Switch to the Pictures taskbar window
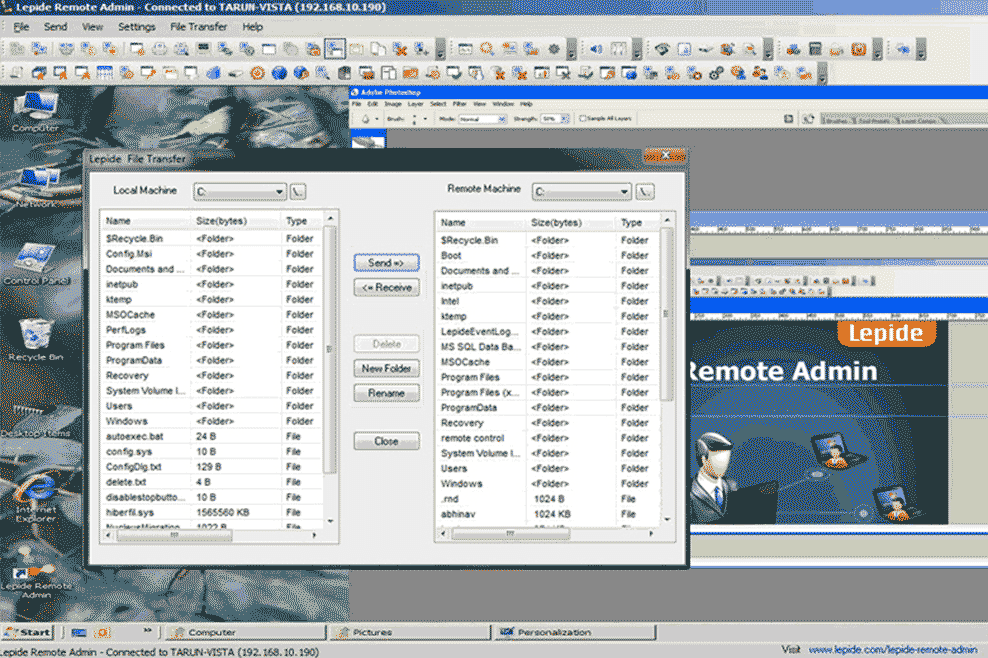The width and height of the screenshot is (988, 658). point(411,632)
